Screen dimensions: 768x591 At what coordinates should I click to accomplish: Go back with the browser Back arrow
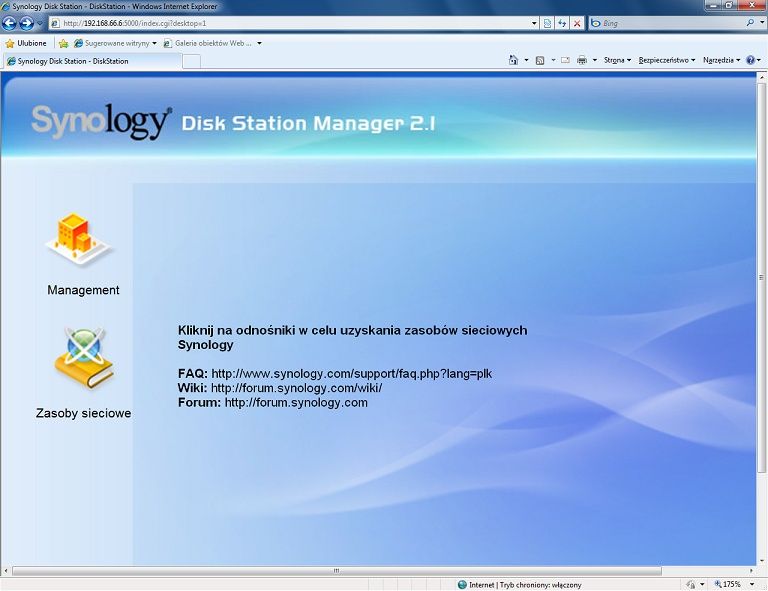pyautogui.click(x=9, y=23)
